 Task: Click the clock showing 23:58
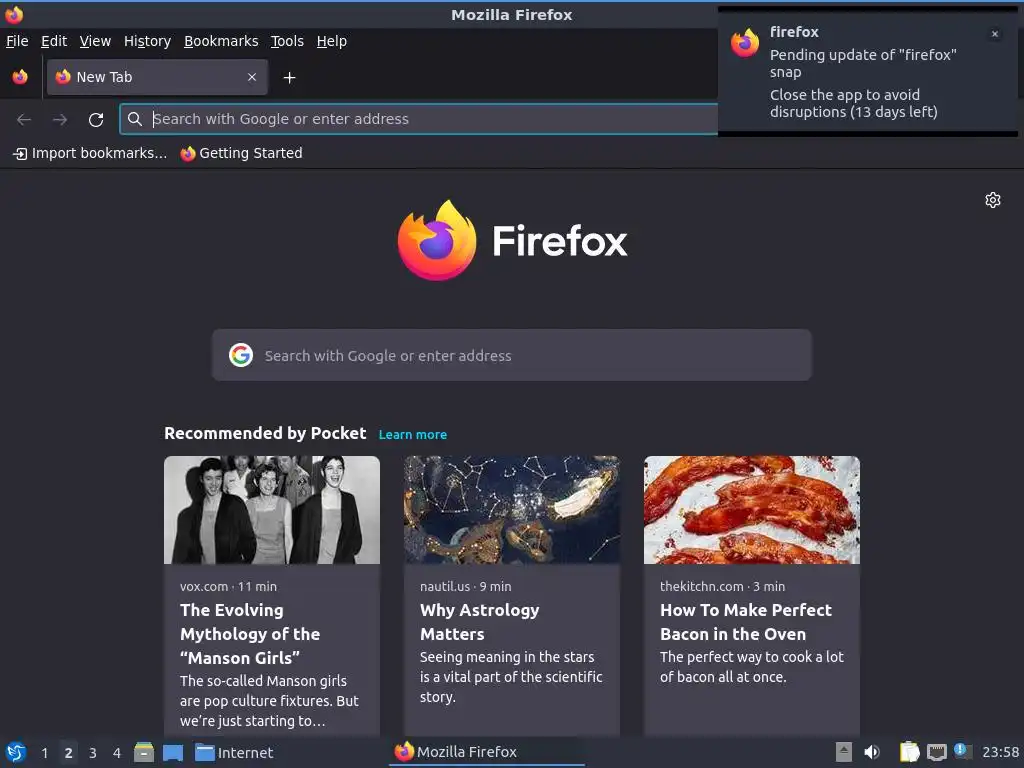(1000, 753)
